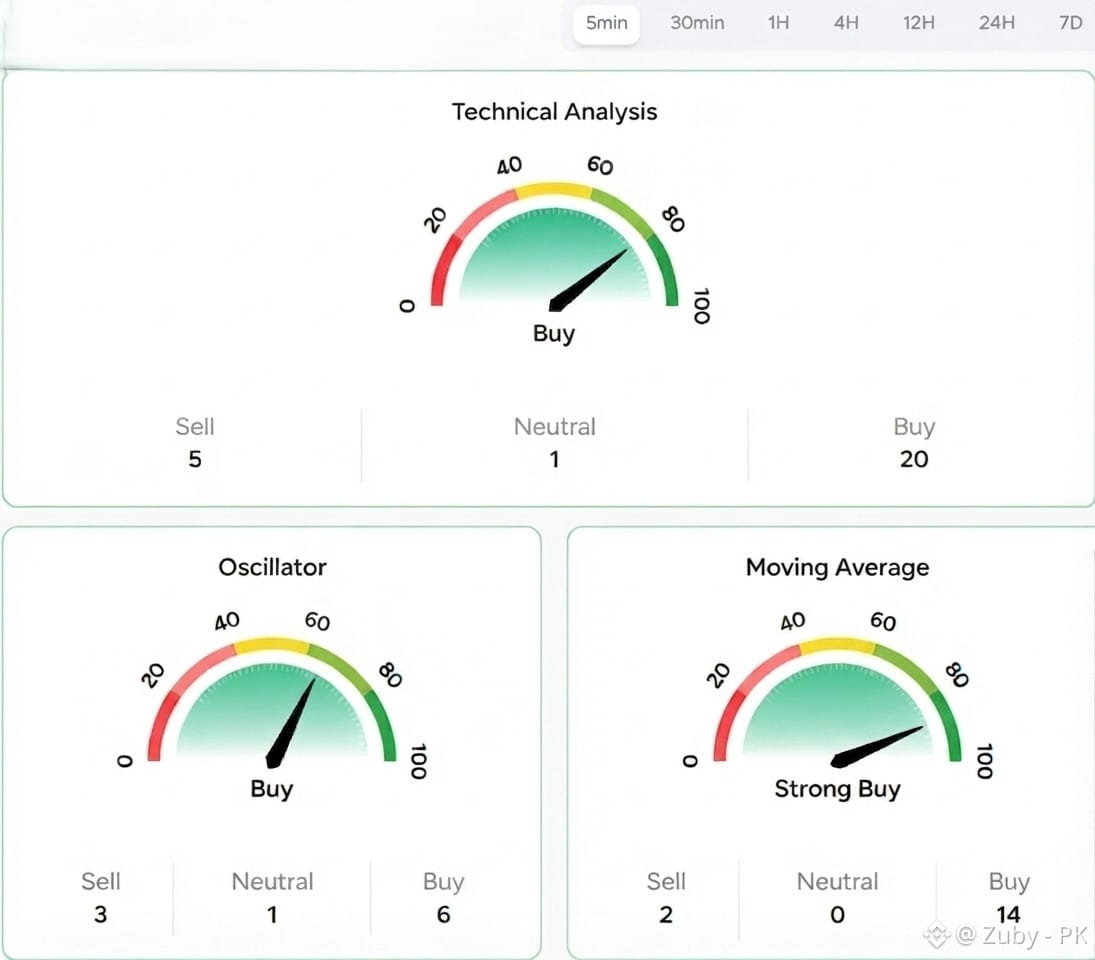
Task: Switch to the 24H timeframe tab
Action: point(997,23)
